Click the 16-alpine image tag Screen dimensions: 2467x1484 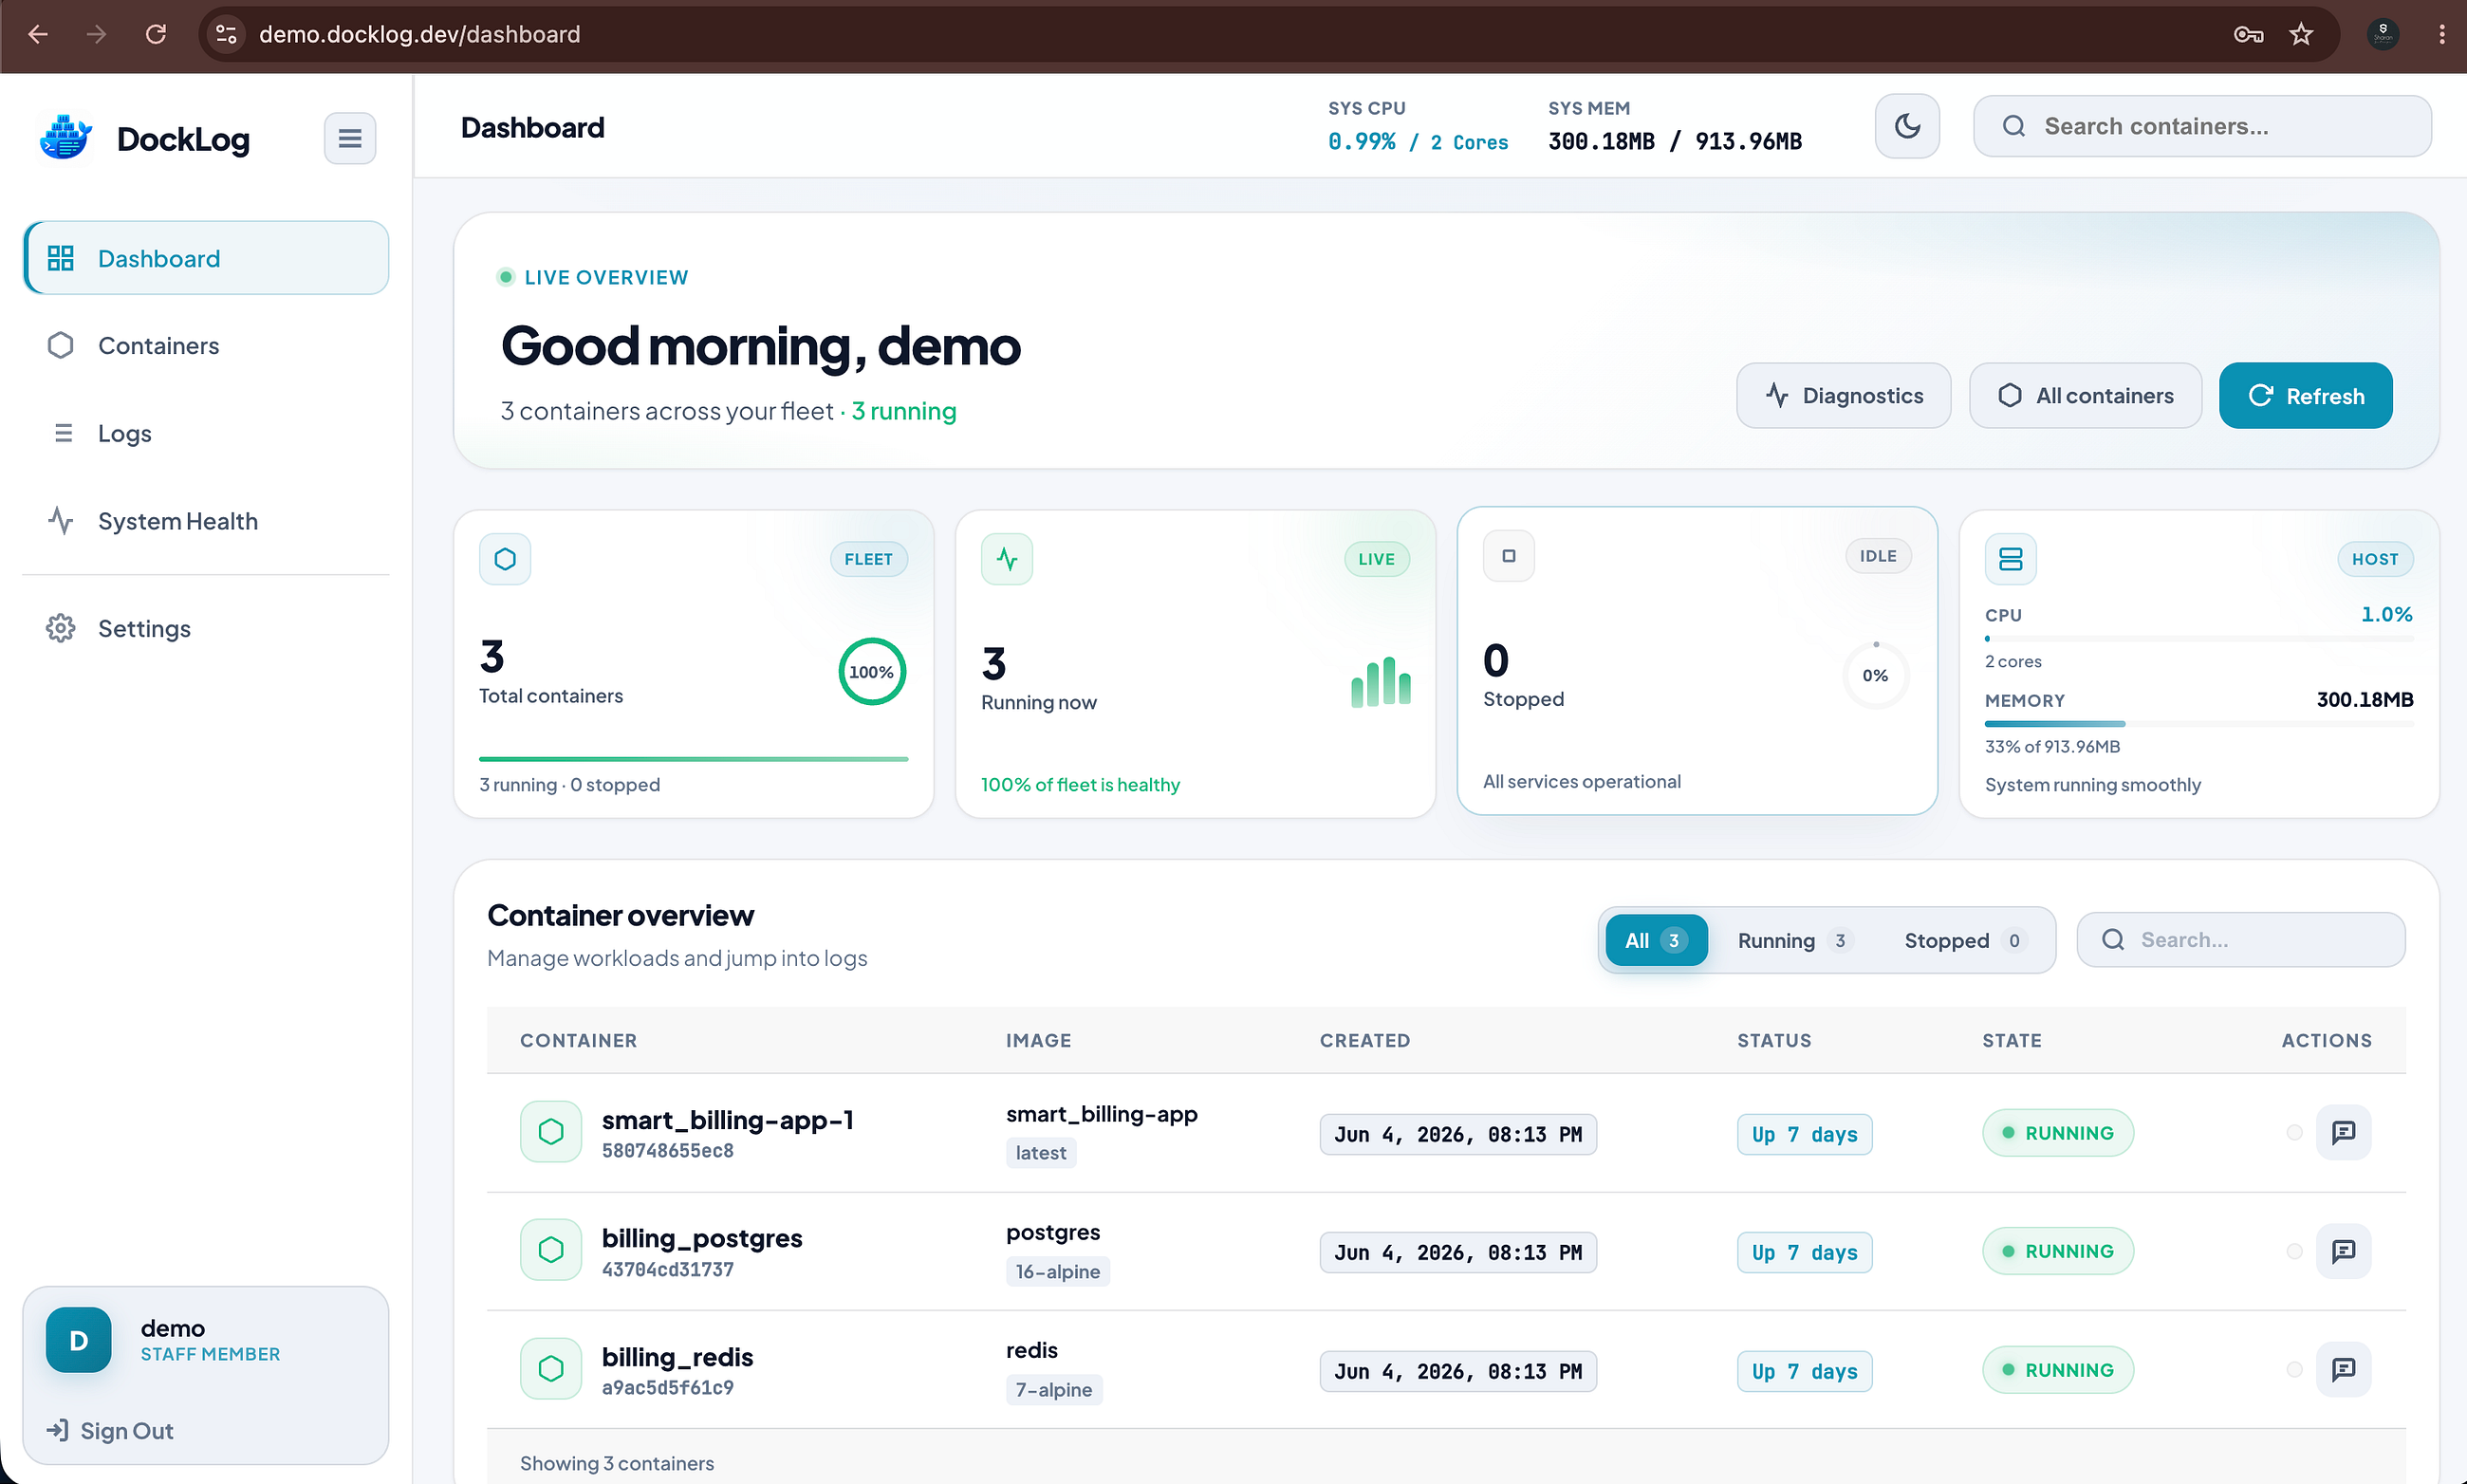coord(1057,1271)
